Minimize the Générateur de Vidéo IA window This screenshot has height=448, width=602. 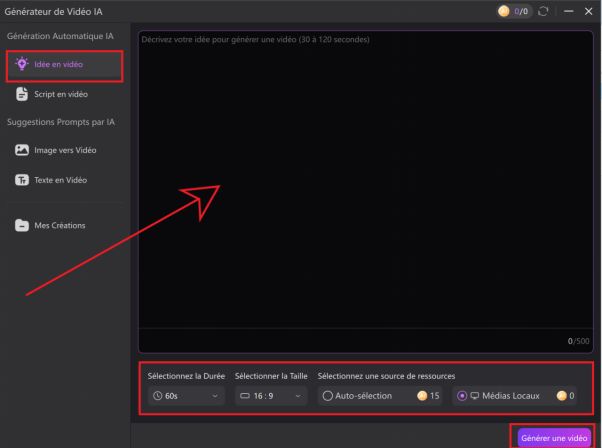567,10
